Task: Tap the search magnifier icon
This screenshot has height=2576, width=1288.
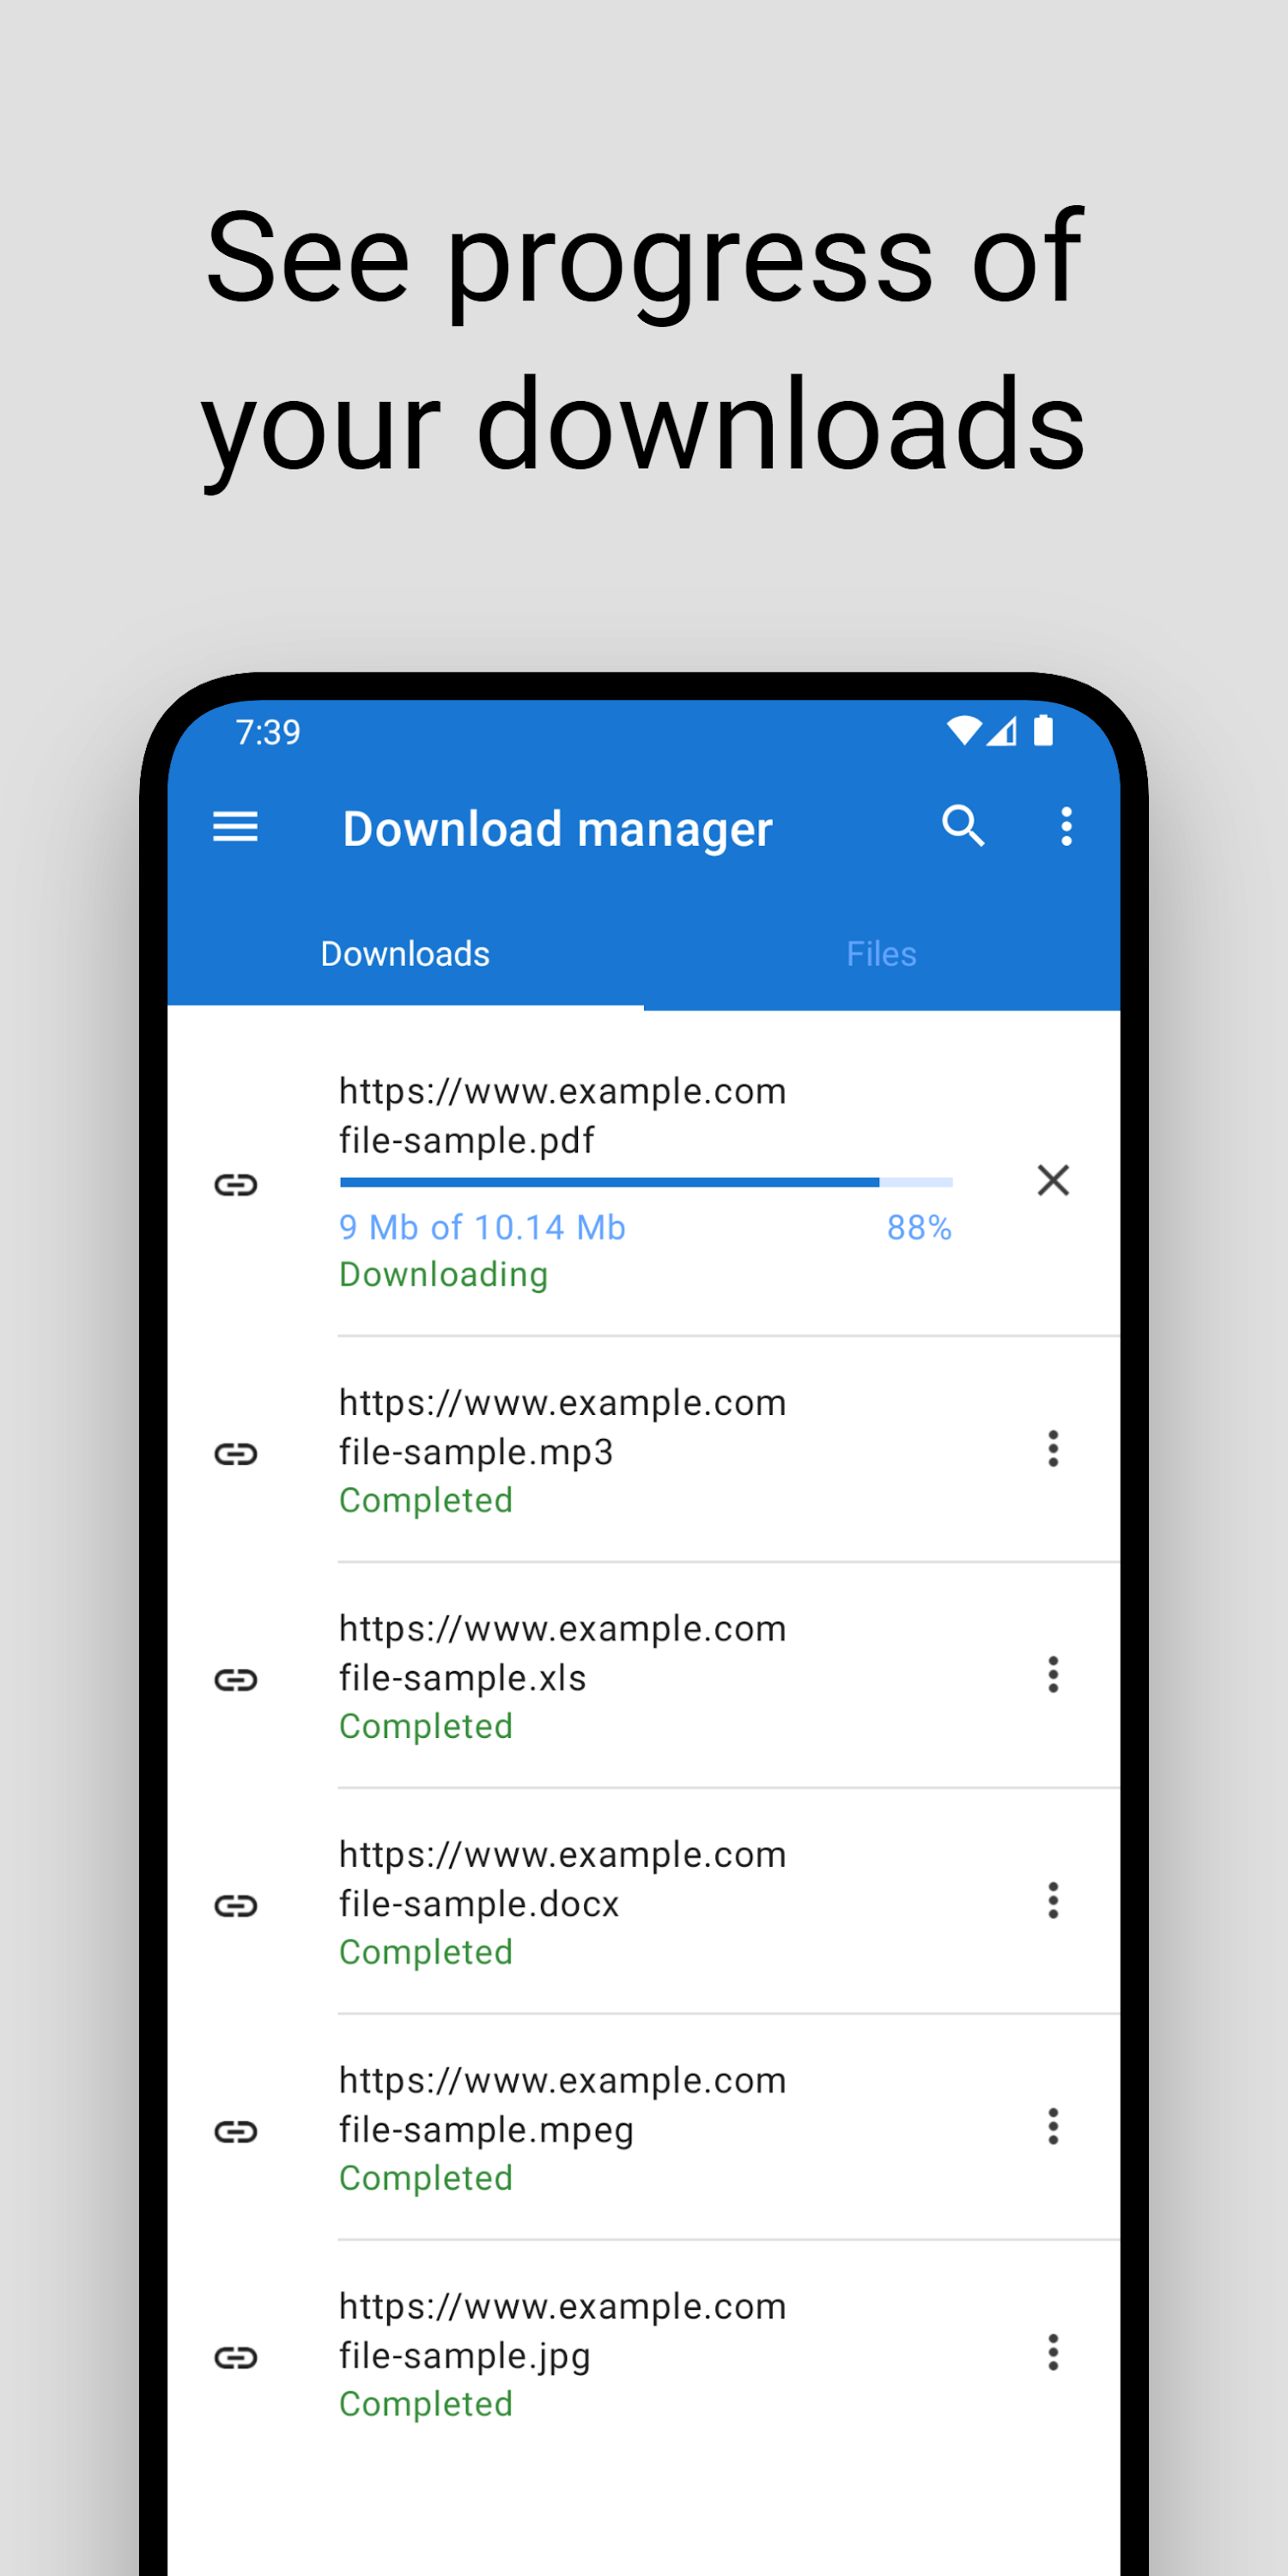Action: pos(963,827)
